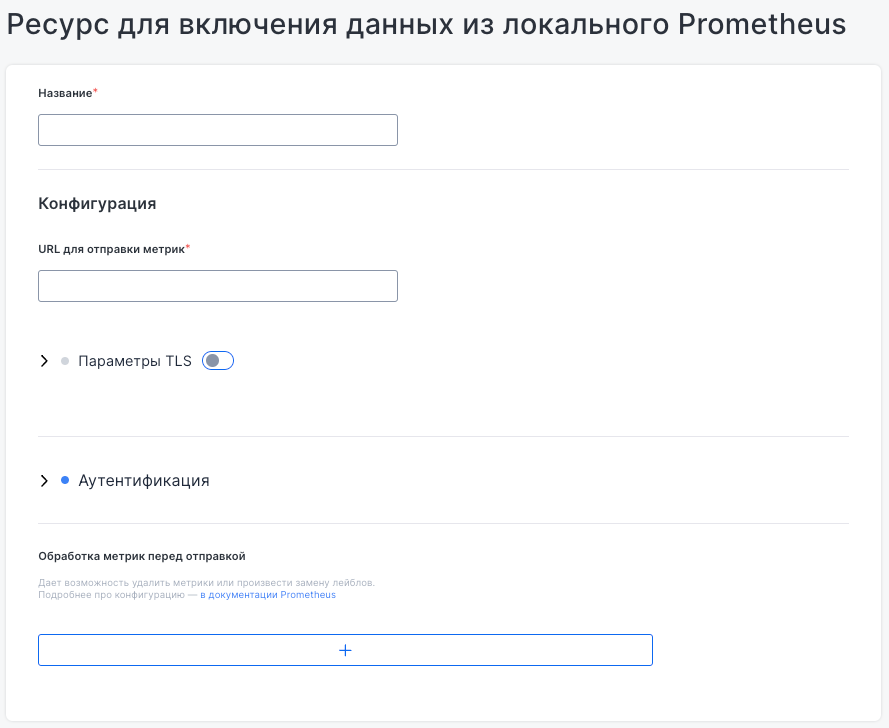Click the grey status dot beside Параметры TLS
This screenshot has height=728, width=889.
65,361
